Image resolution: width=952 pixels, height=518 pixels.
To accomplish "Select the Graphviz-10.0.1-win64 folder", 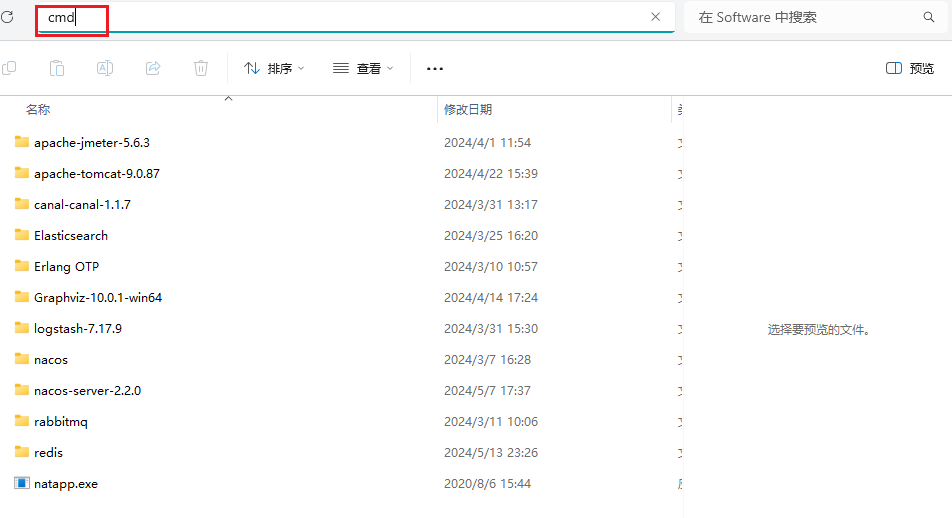I will [x=98, y=298].
